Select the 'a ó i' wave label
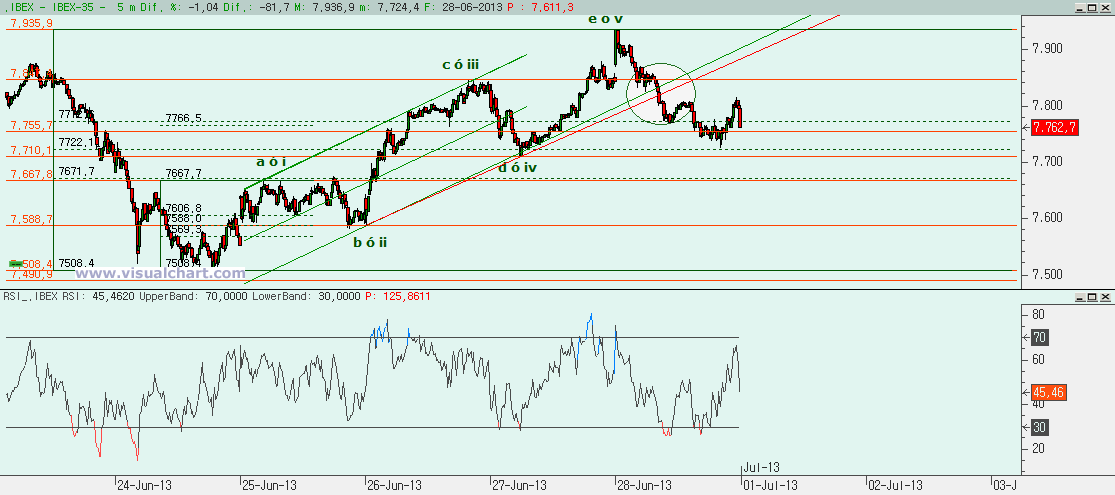Image resolution: width=1115 pixels, height=495 pixels. (271, 162)
